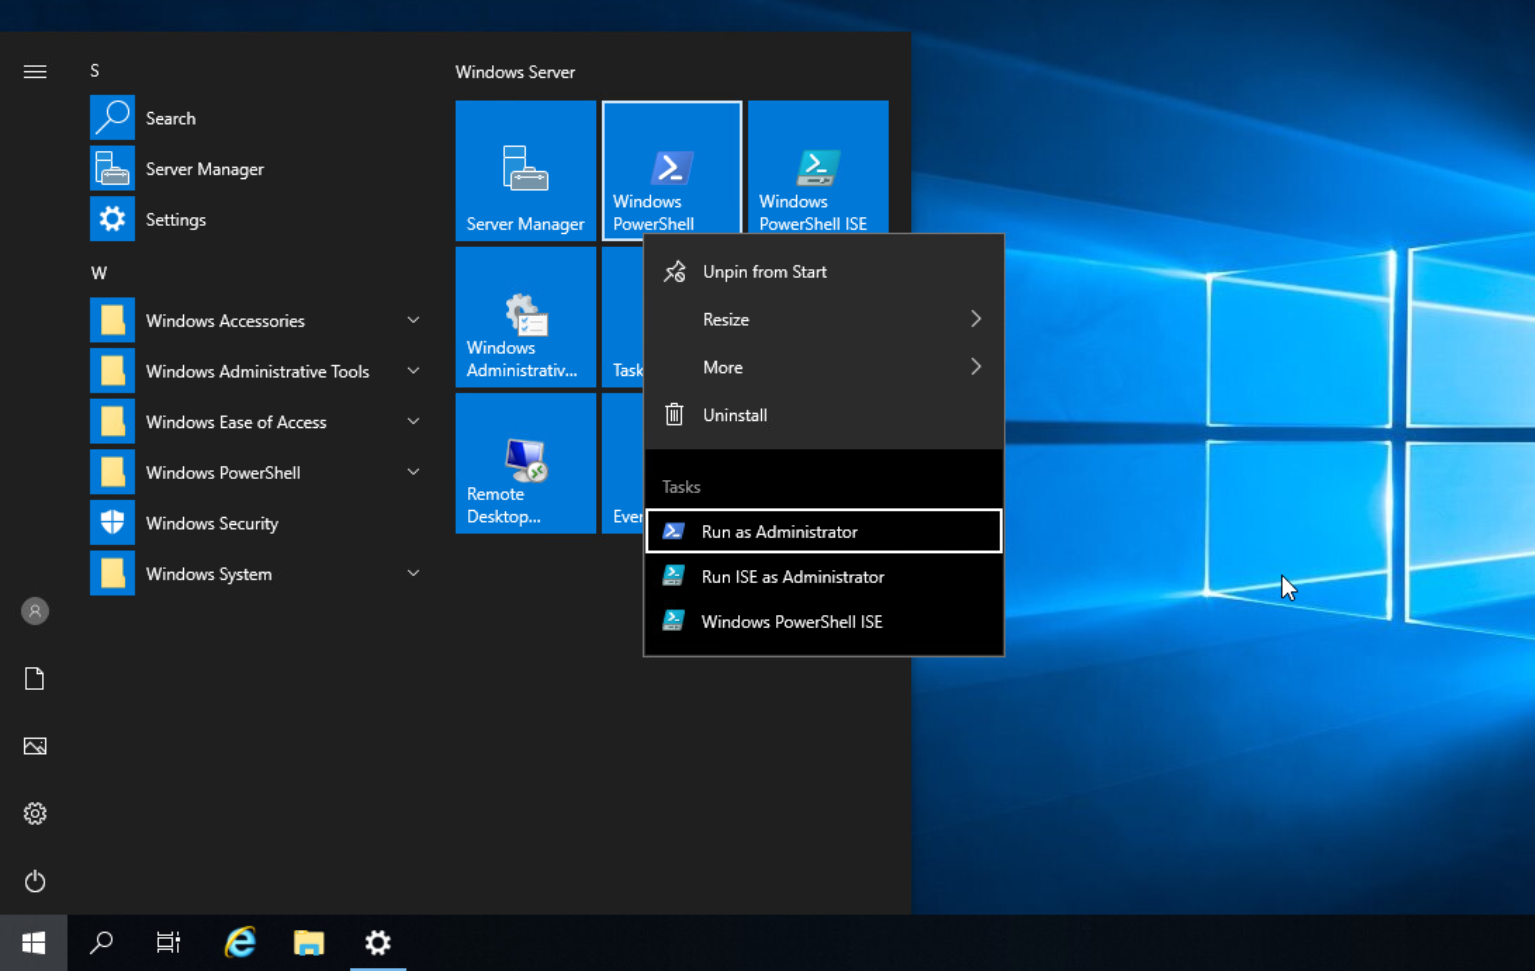The width and height of the screenshot is (1535, 971).
Task: Click the Server Manager tile
Action: point(525,170)
